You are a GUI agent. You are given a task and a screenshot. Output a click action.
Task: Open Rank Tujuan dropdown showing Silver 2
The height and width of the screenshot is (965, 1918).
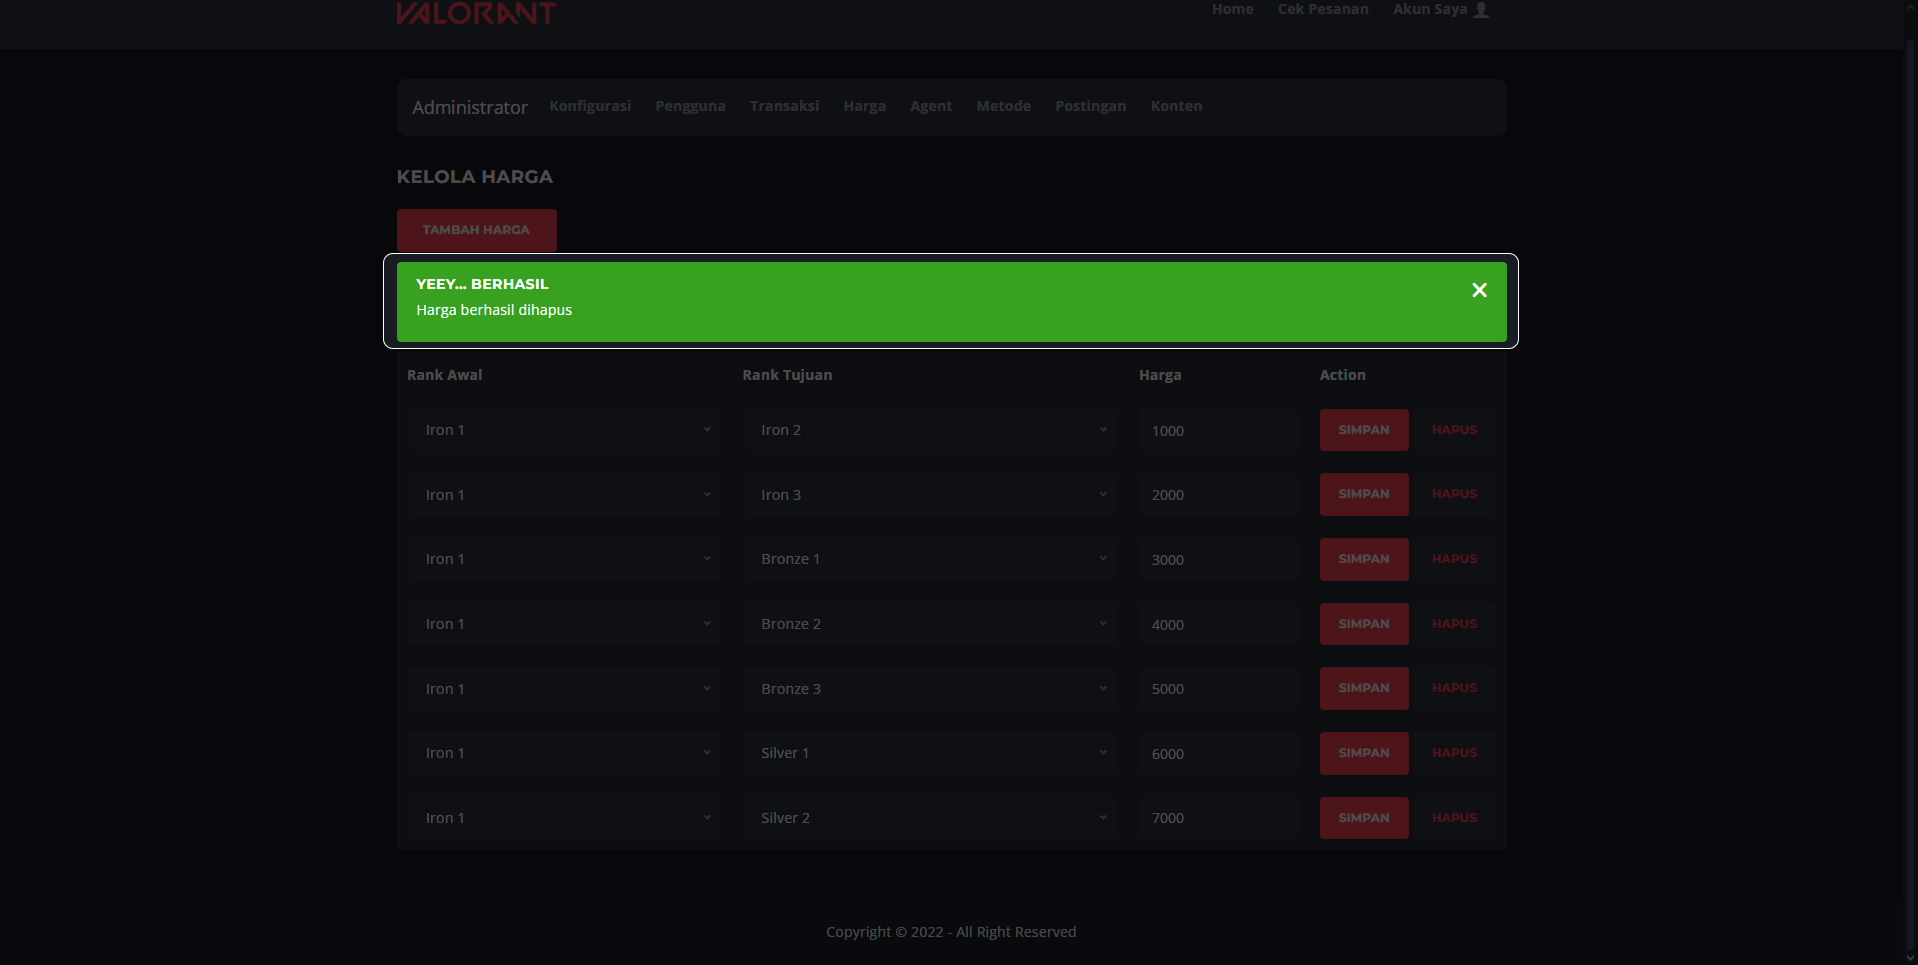point(930,818)
